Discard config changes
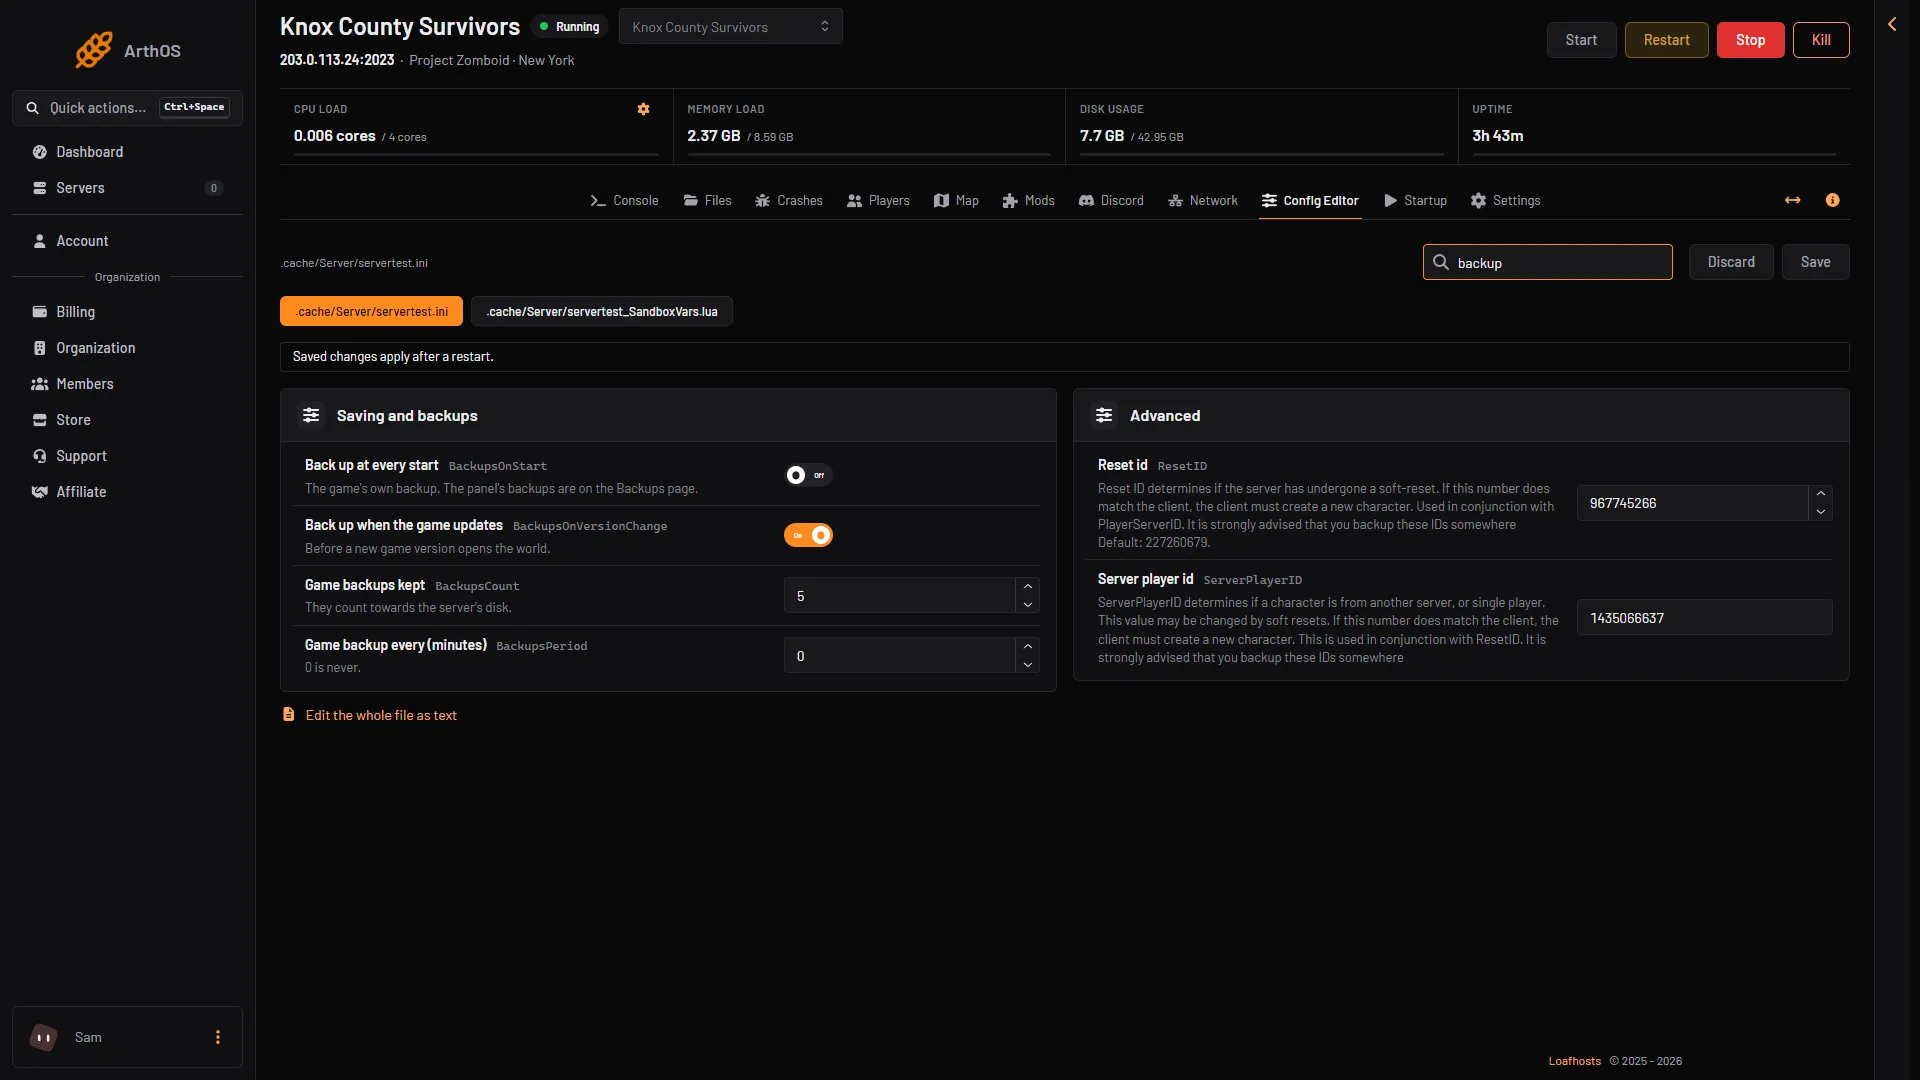 (x=1731, y=262)
